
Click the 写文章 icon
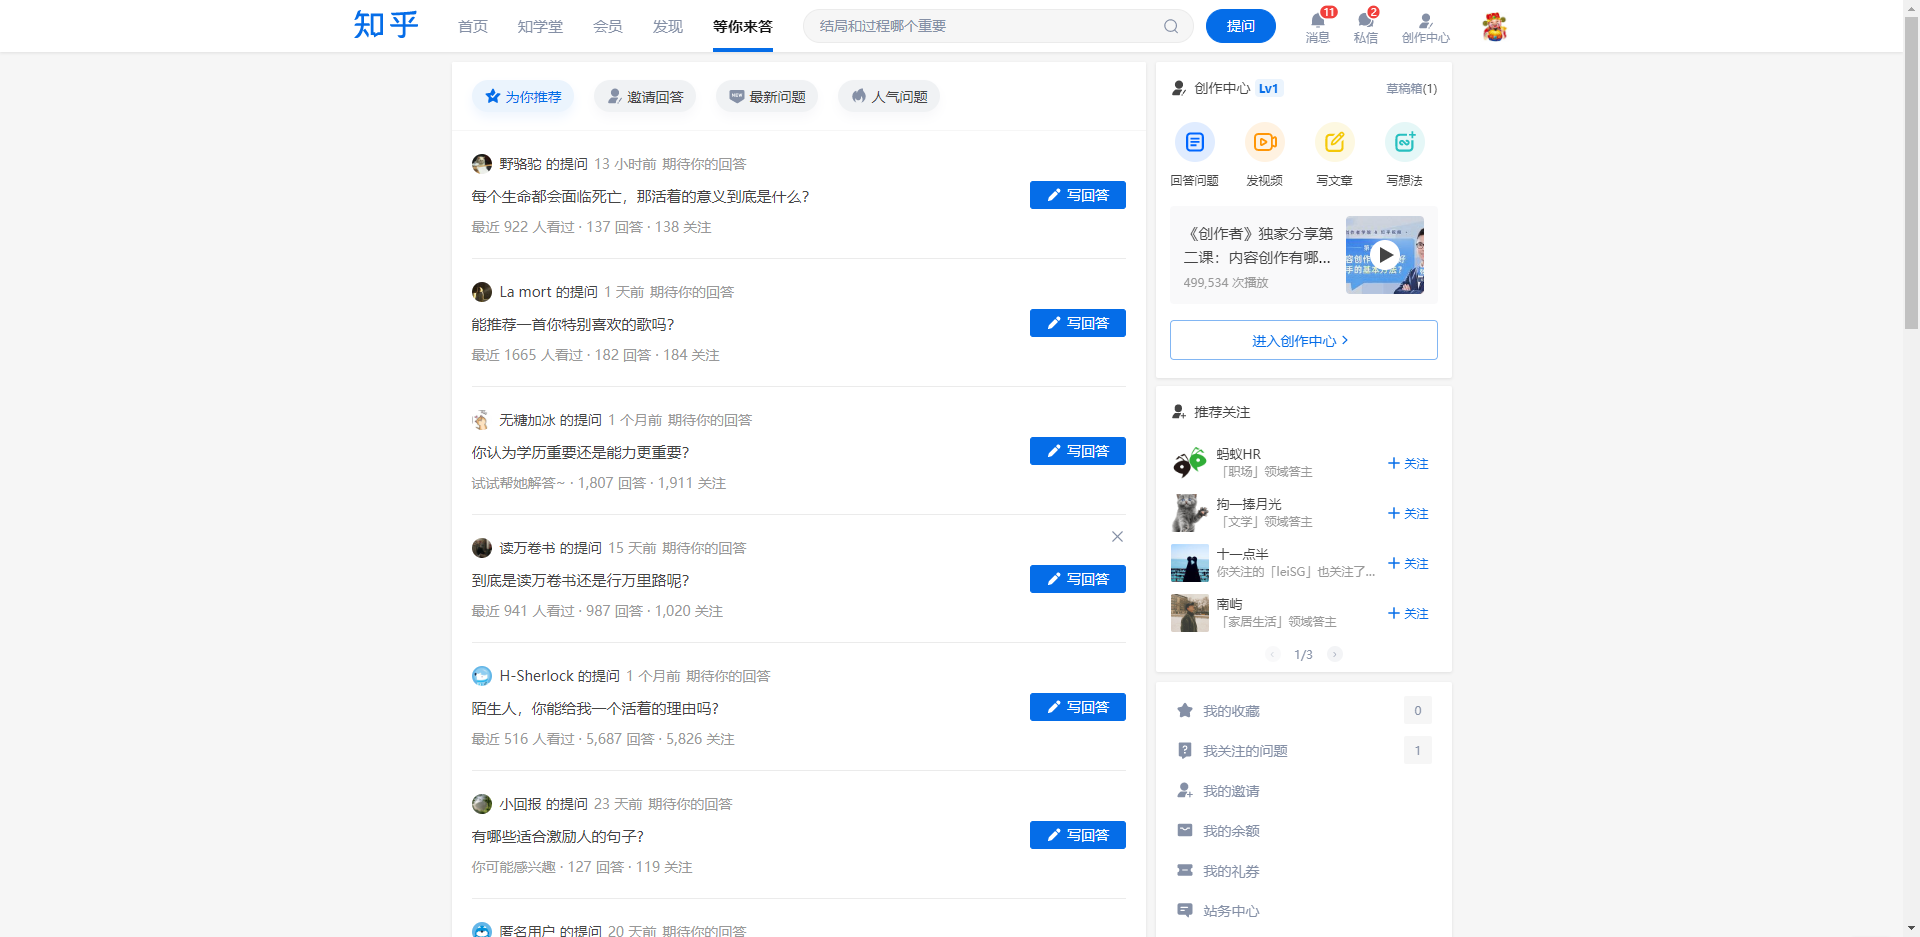1335,142
